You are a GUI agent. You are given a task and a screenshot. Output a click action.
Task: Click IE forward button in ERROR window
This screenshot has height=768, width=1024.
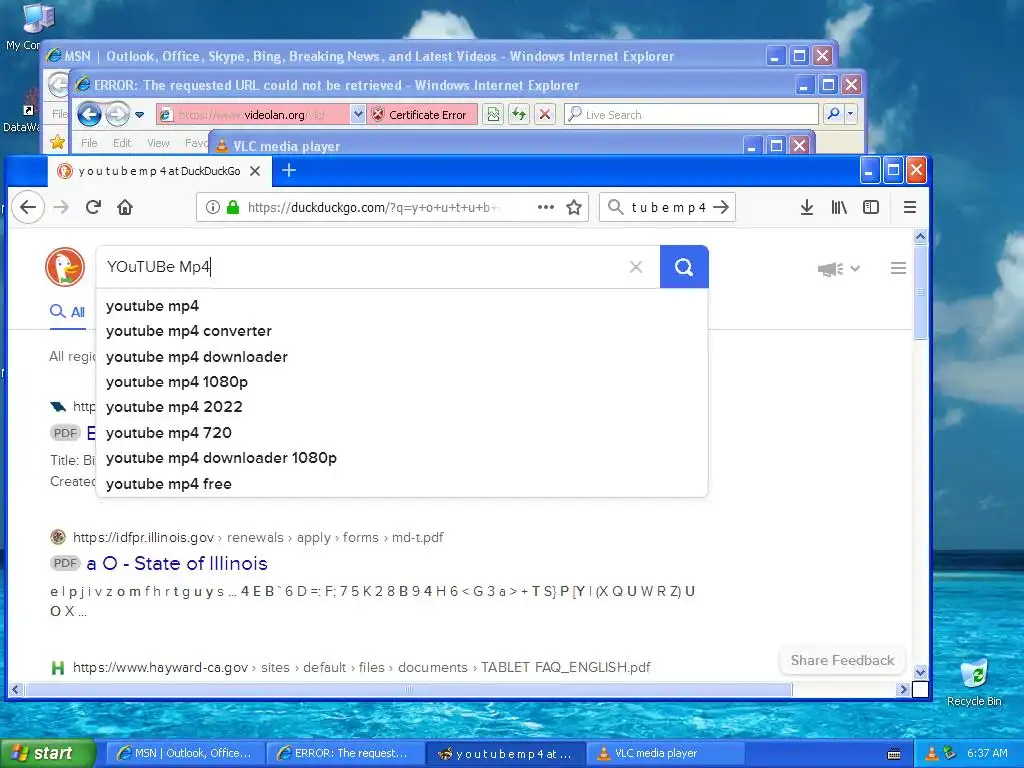point(118,115)
